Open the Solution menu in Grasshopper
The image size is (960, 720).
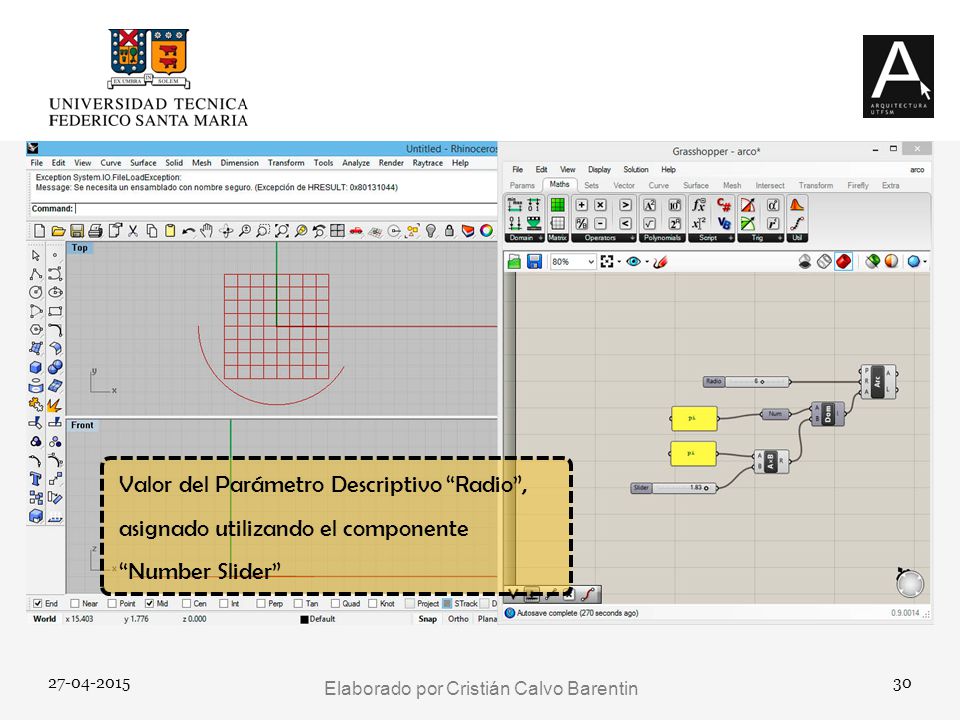tap(636, 170)
